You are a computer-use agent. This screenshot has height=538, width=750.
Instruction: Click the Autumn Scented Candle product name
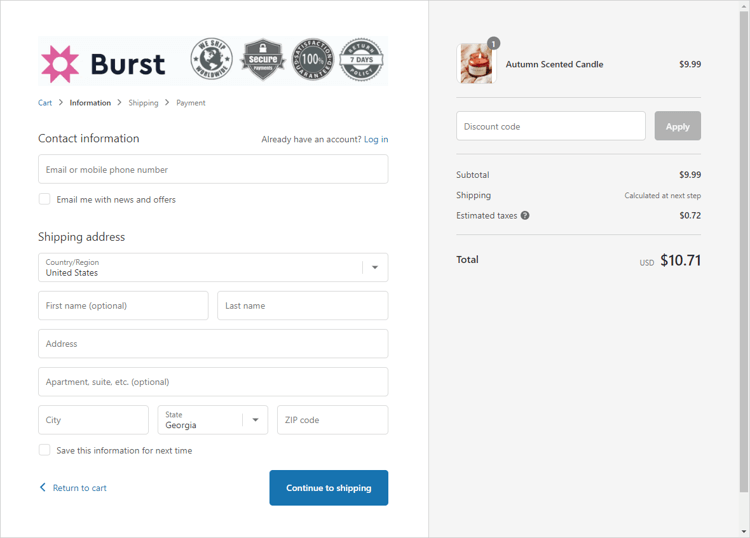554,64
